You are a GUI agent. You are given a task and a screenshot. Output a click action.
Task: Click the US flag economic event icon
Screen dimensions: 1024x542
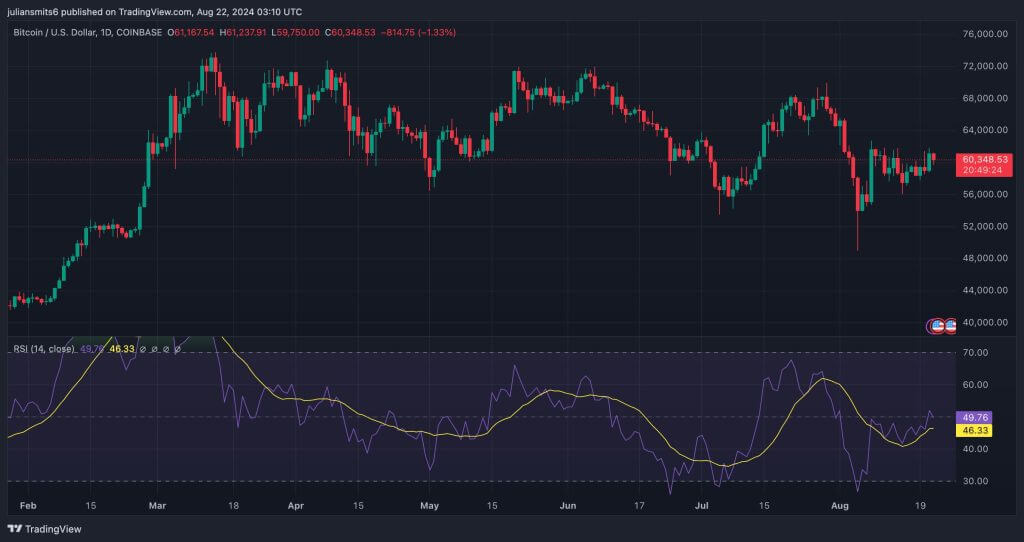click(x=938, y=326)
